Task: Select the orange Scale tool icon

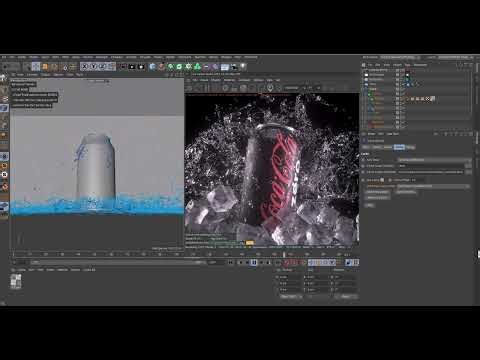Action: pyautogui.click(x=45, y=67)
